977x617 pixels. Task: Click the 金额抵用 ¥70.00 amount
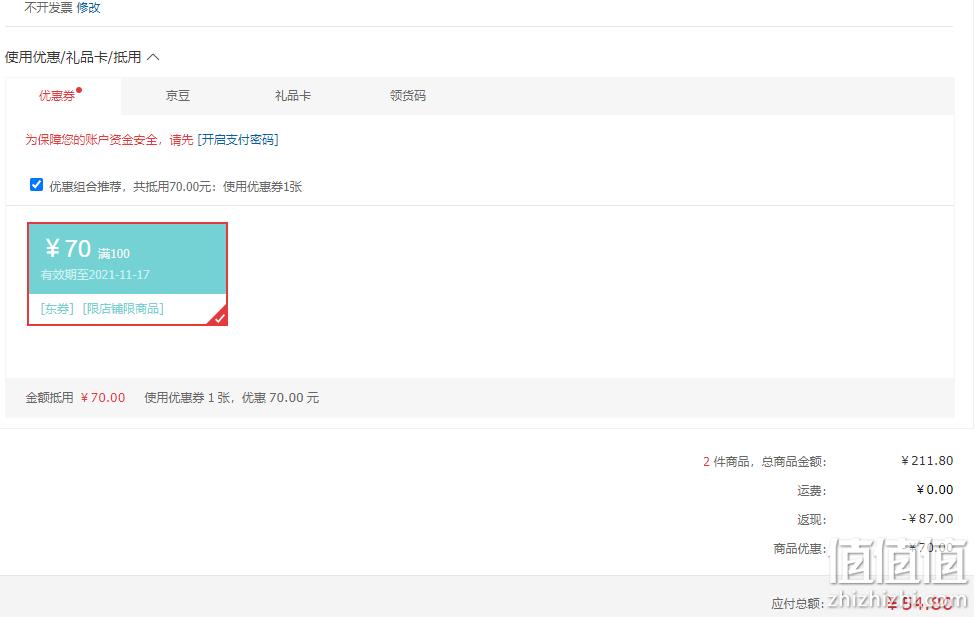[x=103, y=398]
